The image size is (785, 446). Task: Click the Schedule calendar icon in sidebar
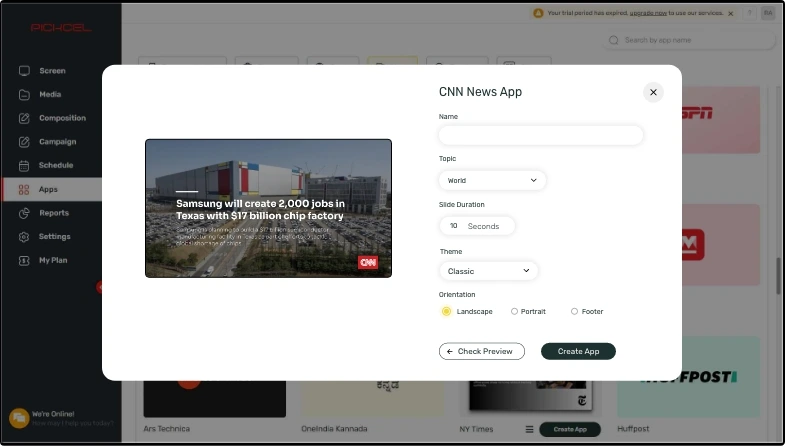pyautogui.click(x=24, y=166)
